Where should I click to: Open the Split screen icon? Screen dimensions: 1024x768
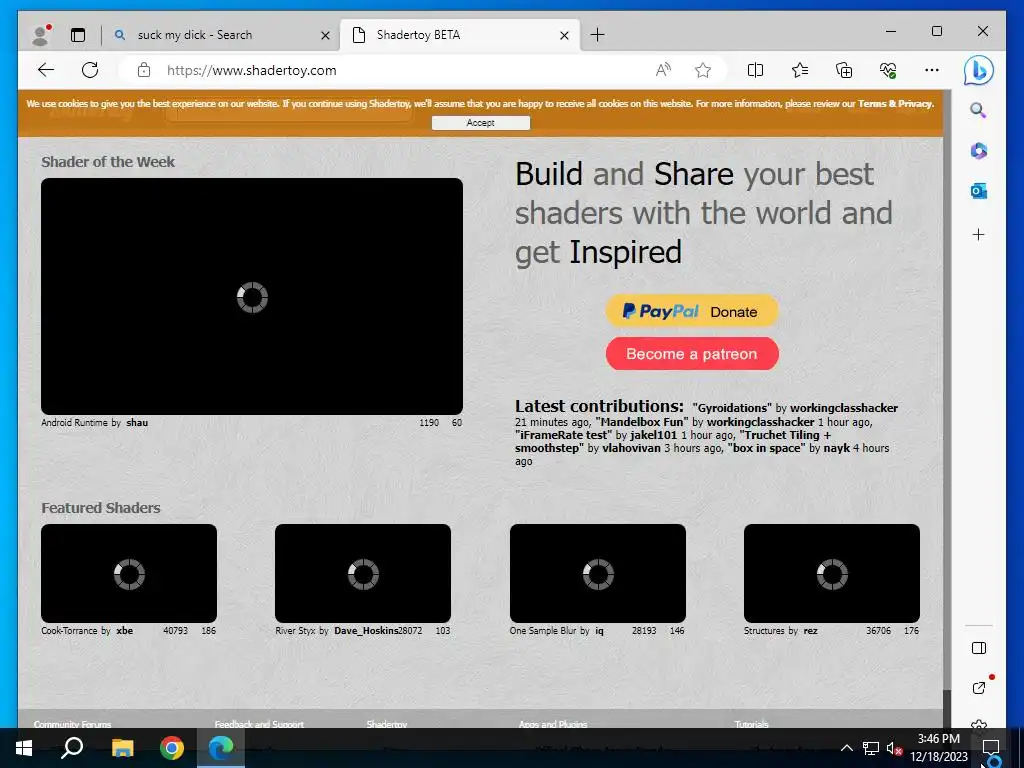click(x=755, y=70)
